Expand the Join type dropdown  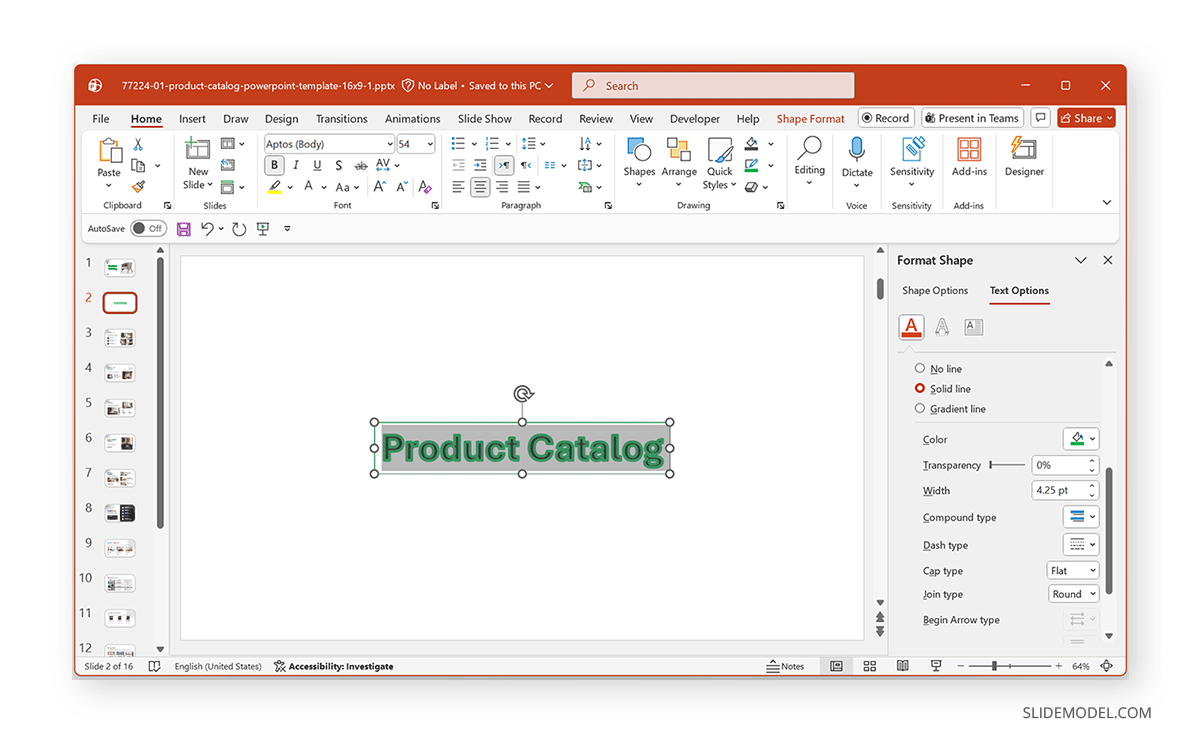coord(1073,594)
